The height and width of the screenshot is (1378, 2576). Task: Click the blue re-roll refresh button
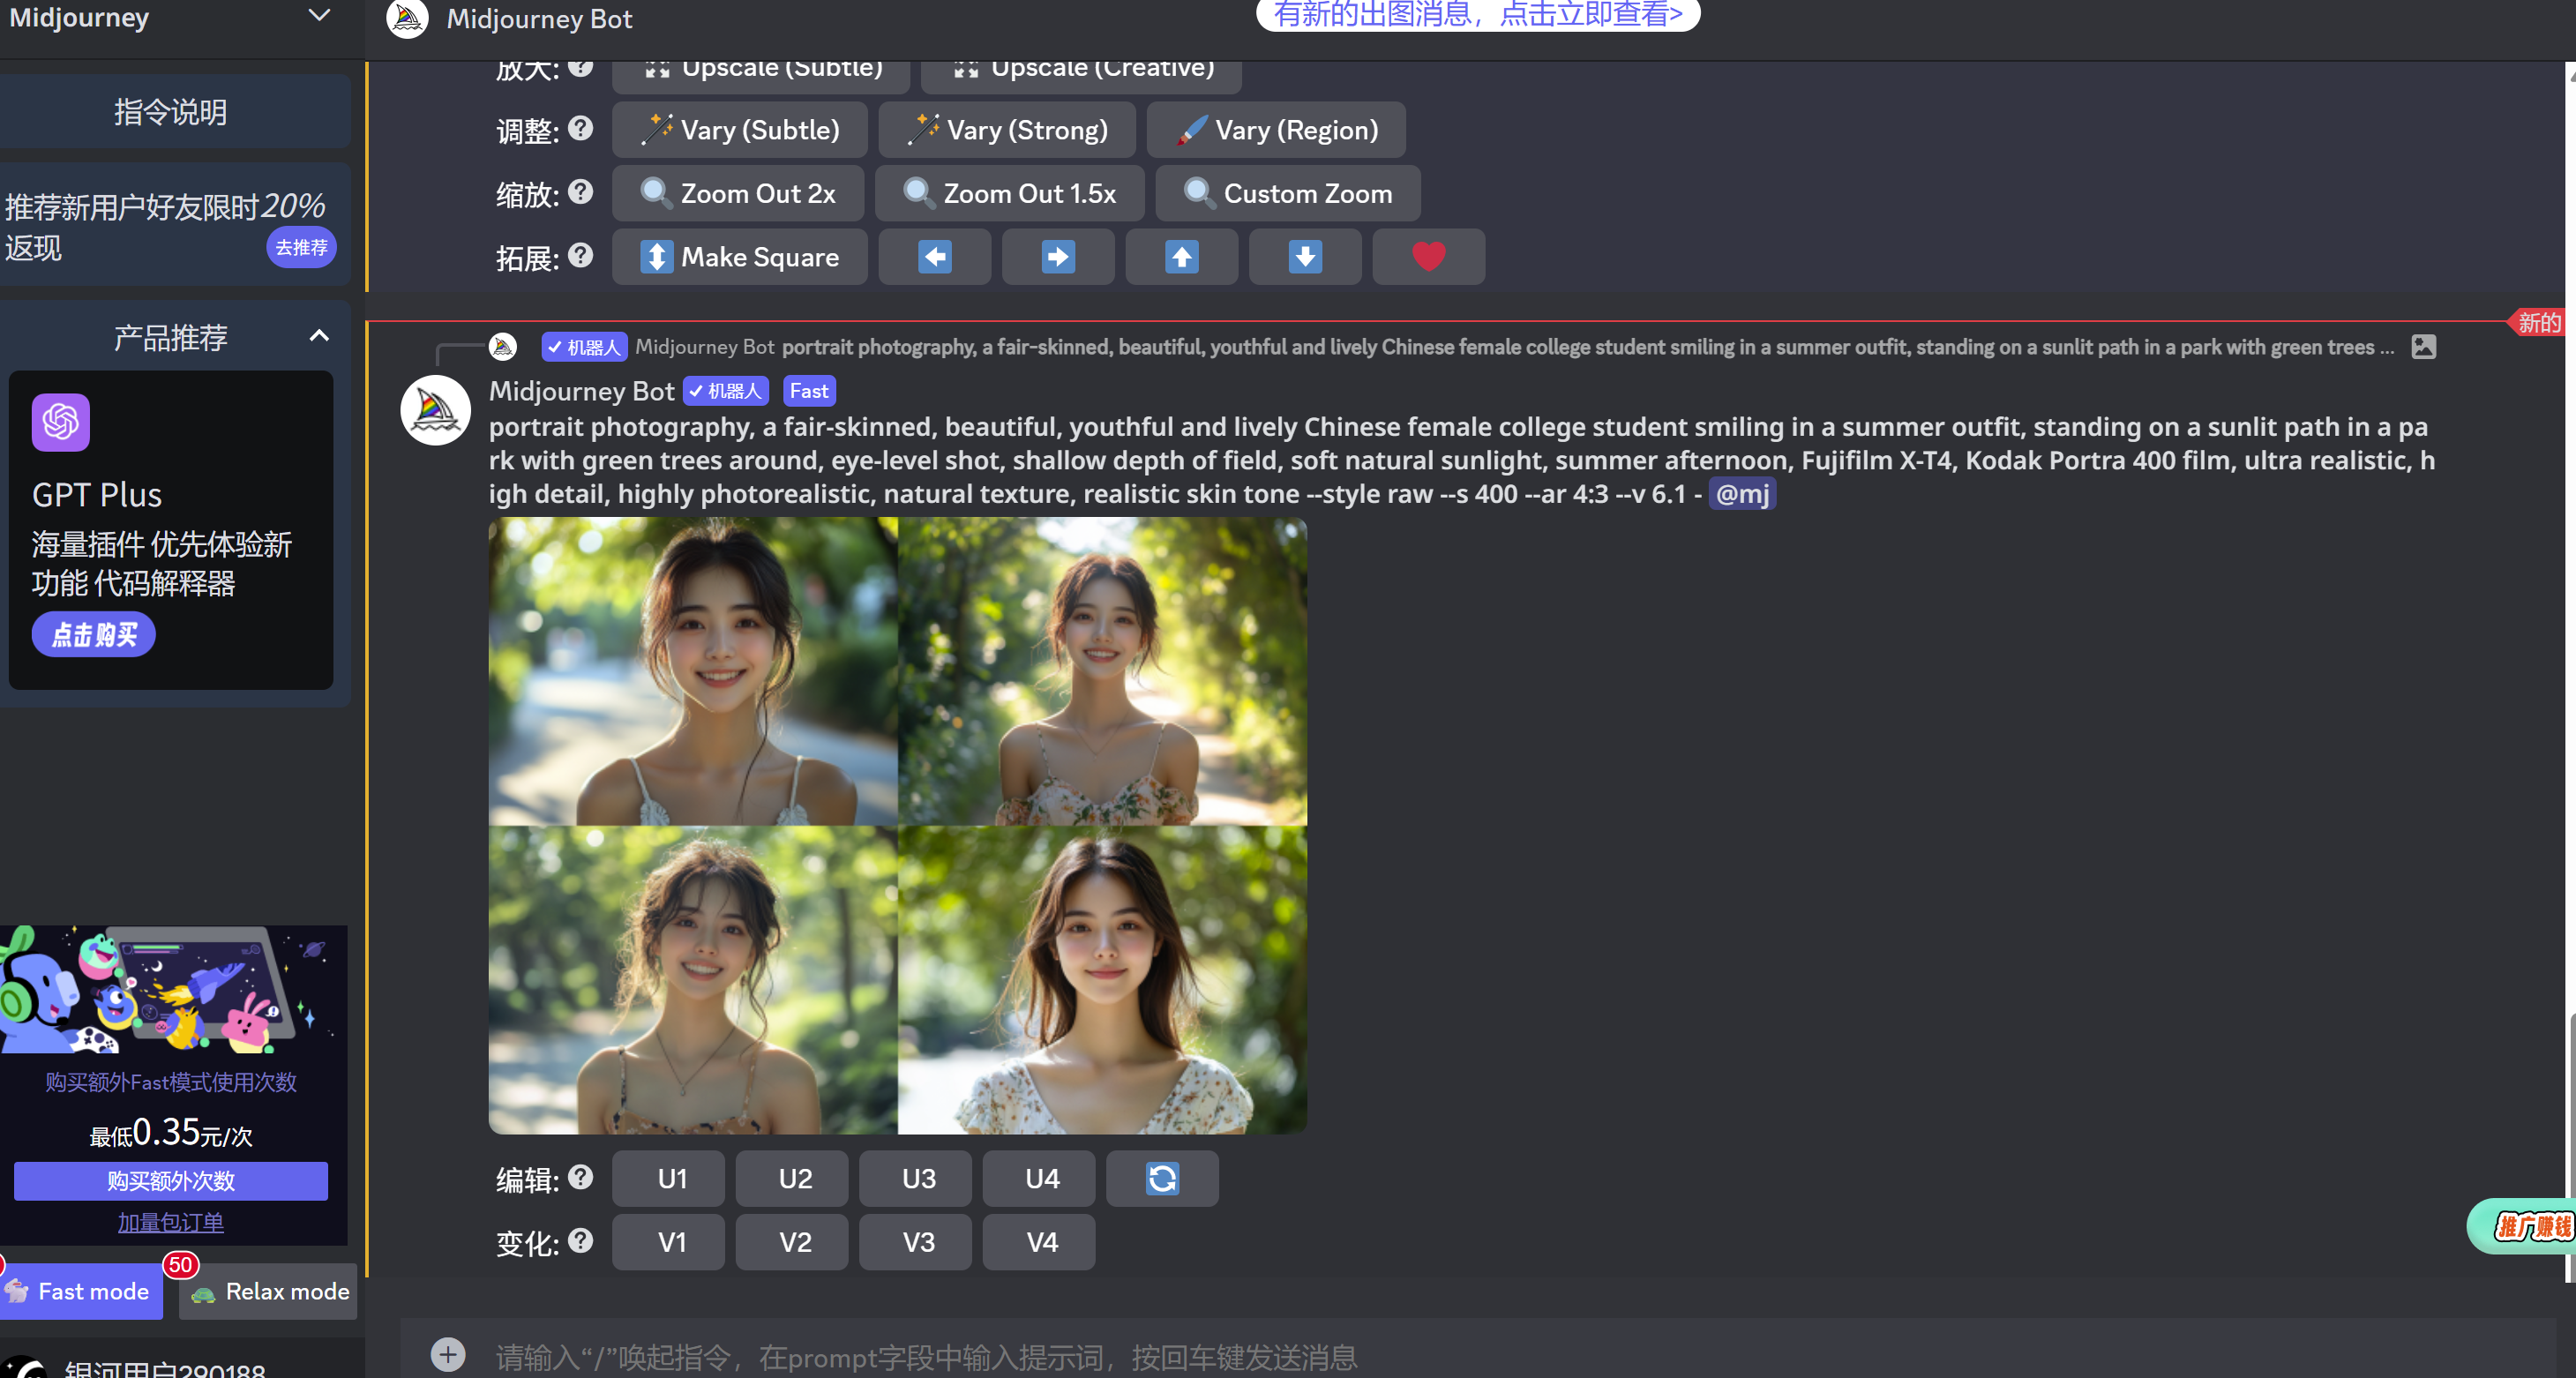coord(1162,1178)
